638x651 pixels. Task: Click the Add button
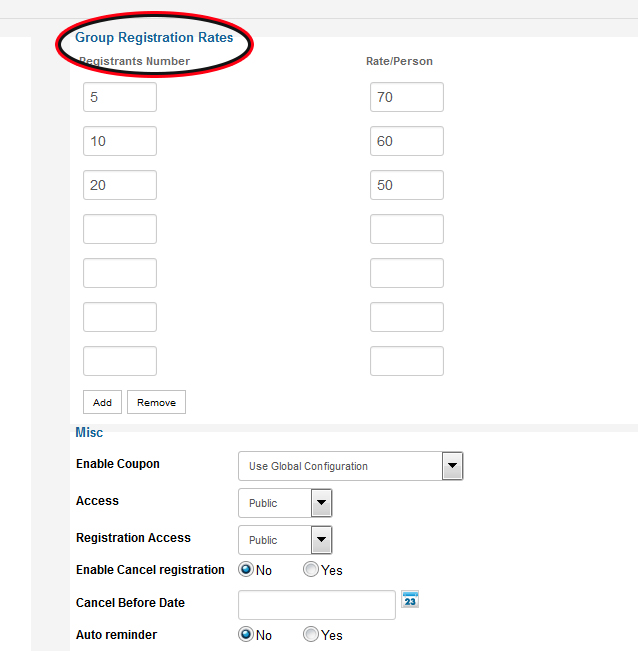[102, 402]
